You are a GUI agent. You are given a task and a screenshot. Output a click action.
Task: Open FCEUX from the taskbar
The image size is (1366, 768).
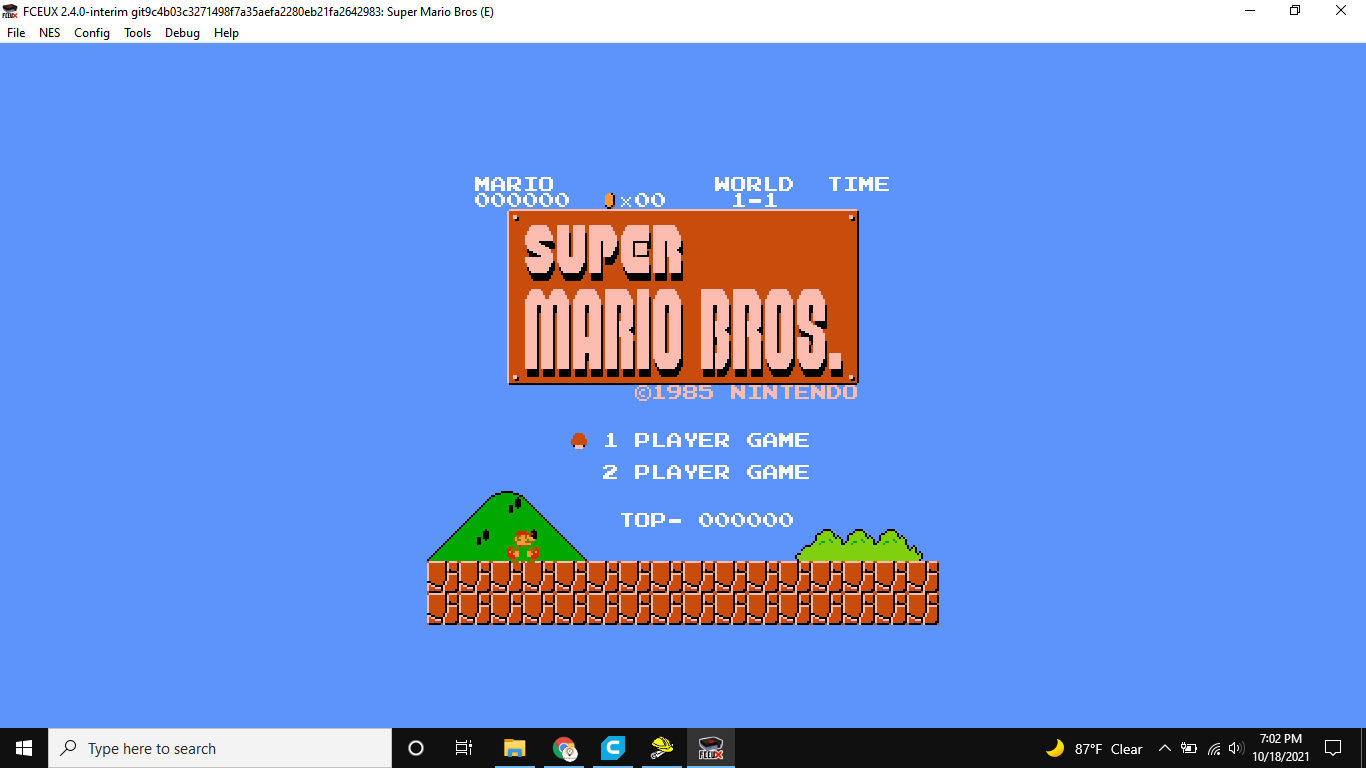[x=710, y=748]
